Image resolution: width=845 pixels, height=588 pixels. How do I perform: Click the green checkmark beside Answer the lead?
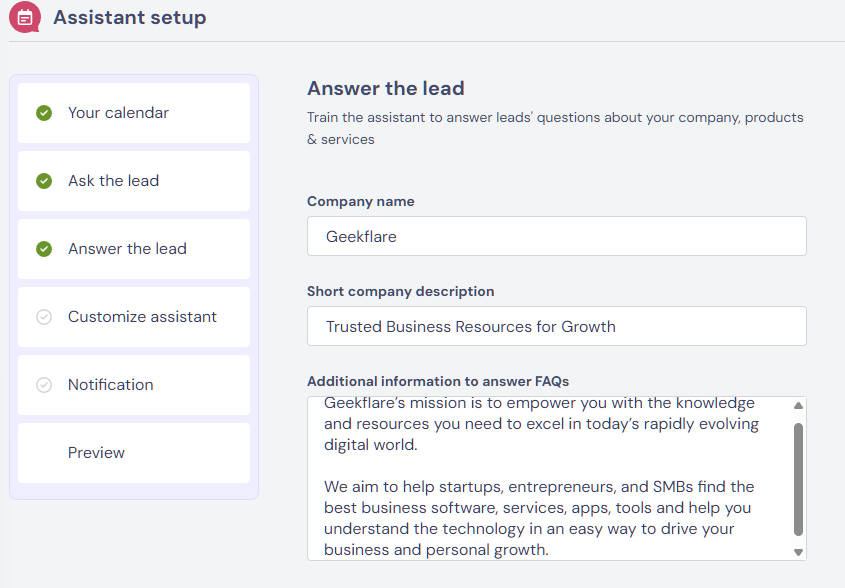pyautogui.click(x=44, y=249)
